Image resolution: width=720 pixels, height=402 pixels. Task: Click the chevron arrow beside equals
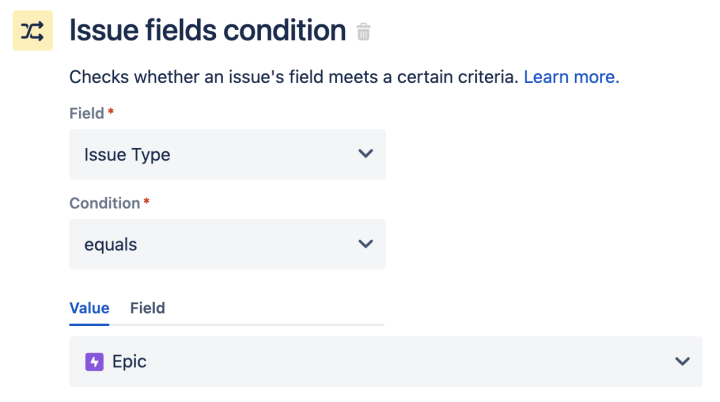365,244
